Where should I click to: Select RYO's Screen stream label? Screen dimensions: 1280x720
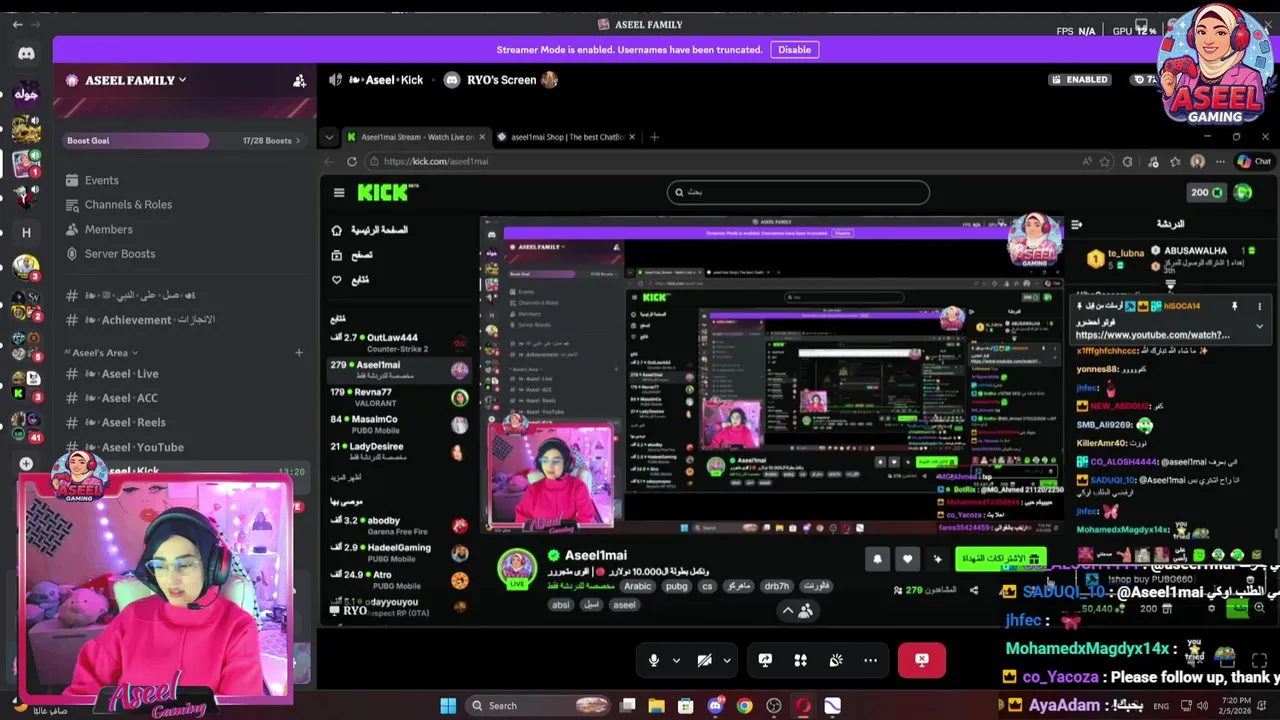pyautogui.click(x=501, y=80)
